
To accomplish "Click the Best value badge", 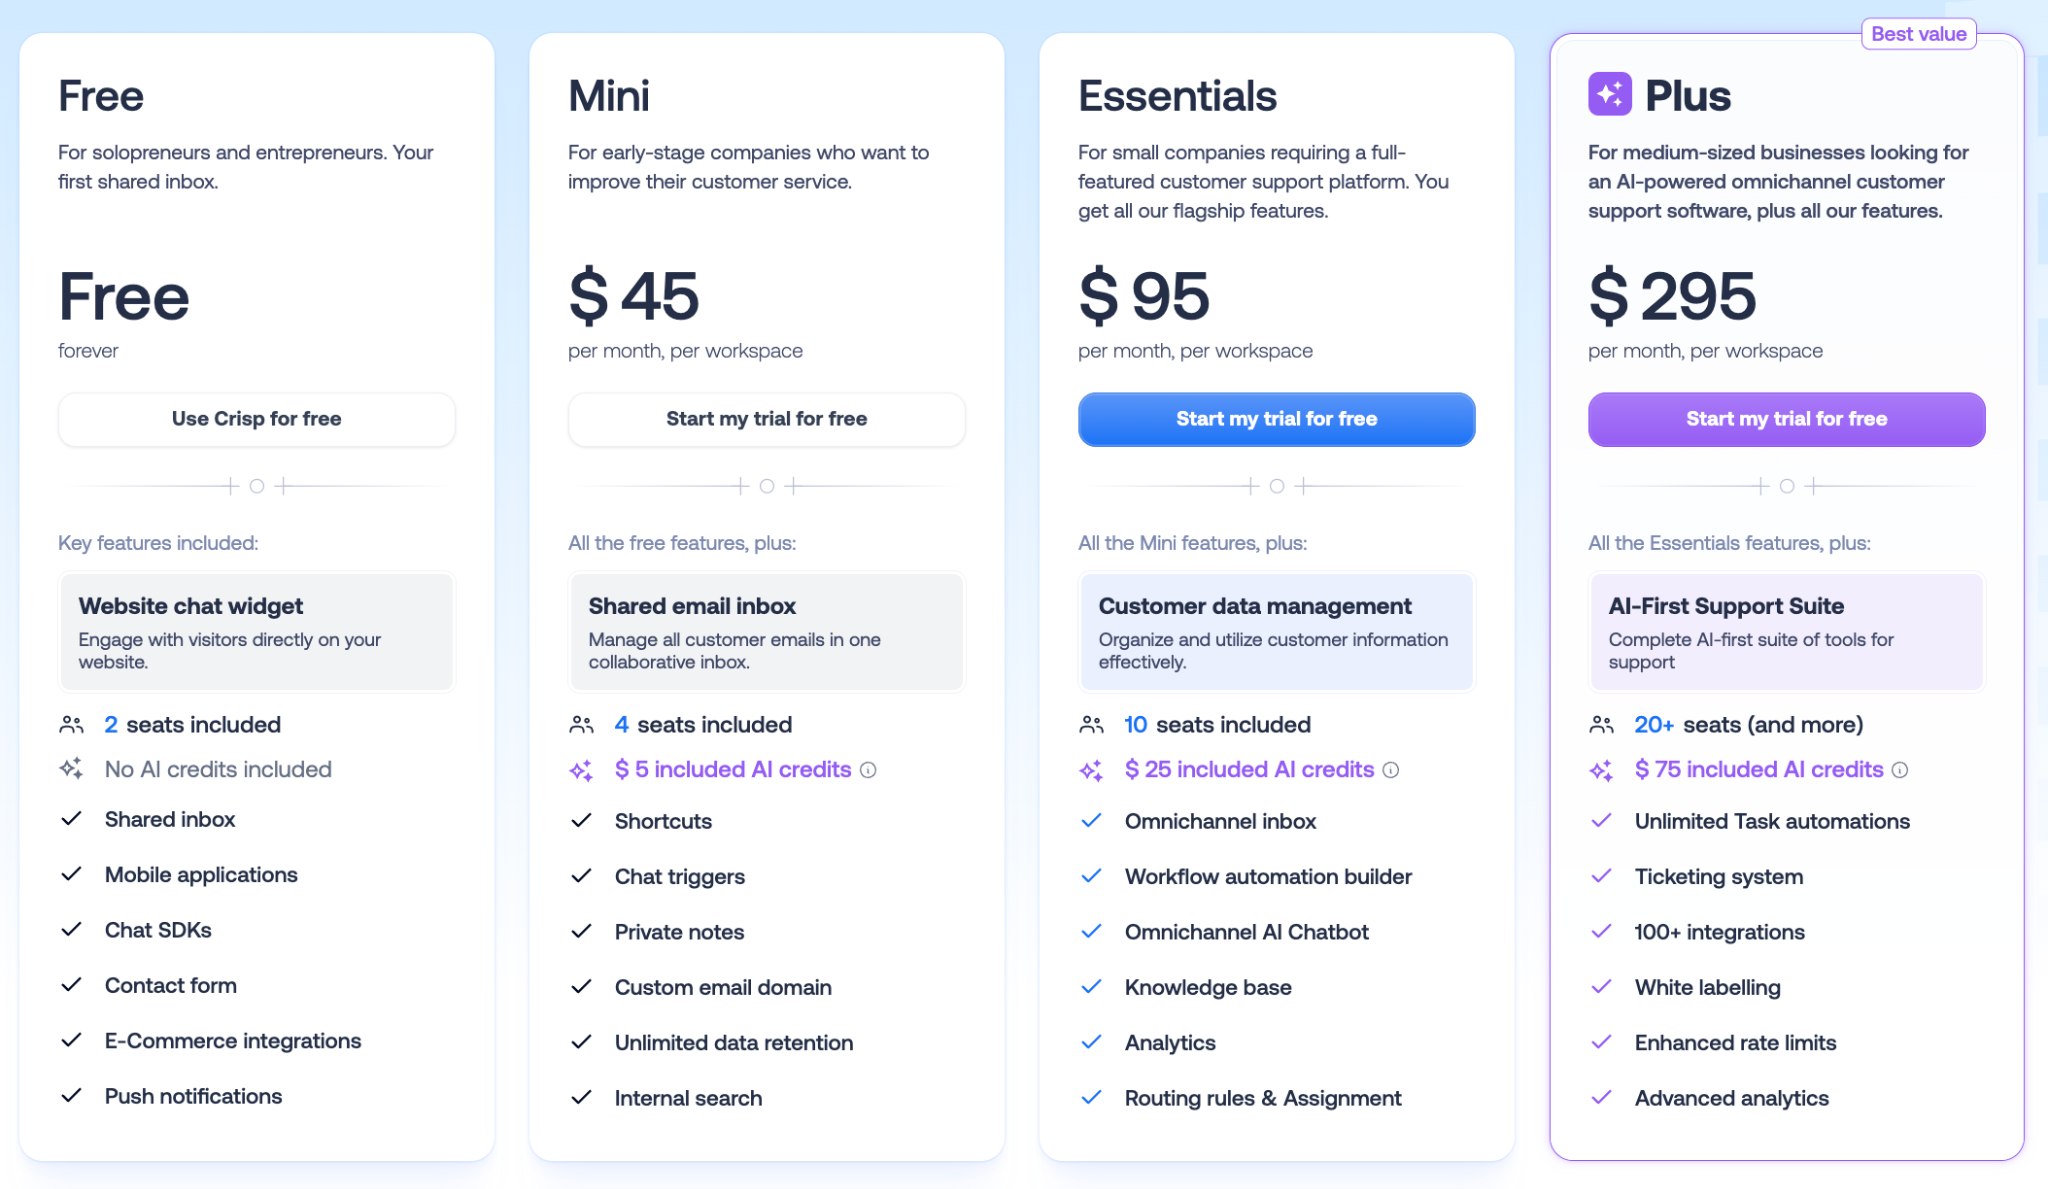I will click(1919, 33).
